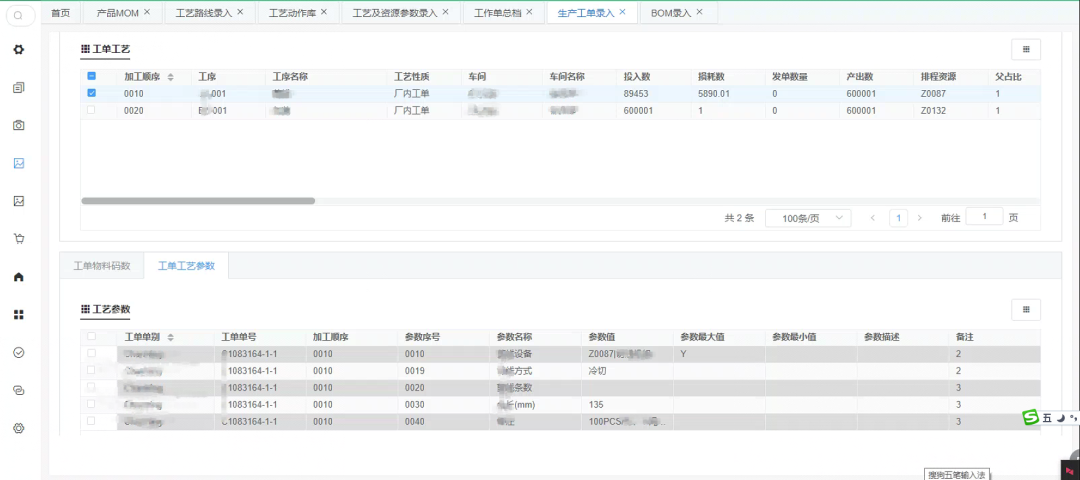
Task: Switch to the BOM录入 tab
Action: [x=671, y=13]
